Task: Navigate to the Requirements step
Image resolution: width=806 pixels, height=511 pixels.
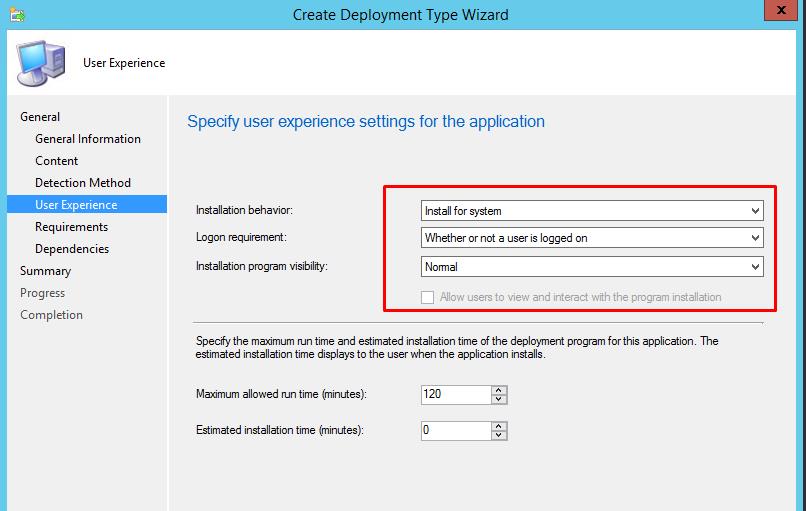Action: 71,227
